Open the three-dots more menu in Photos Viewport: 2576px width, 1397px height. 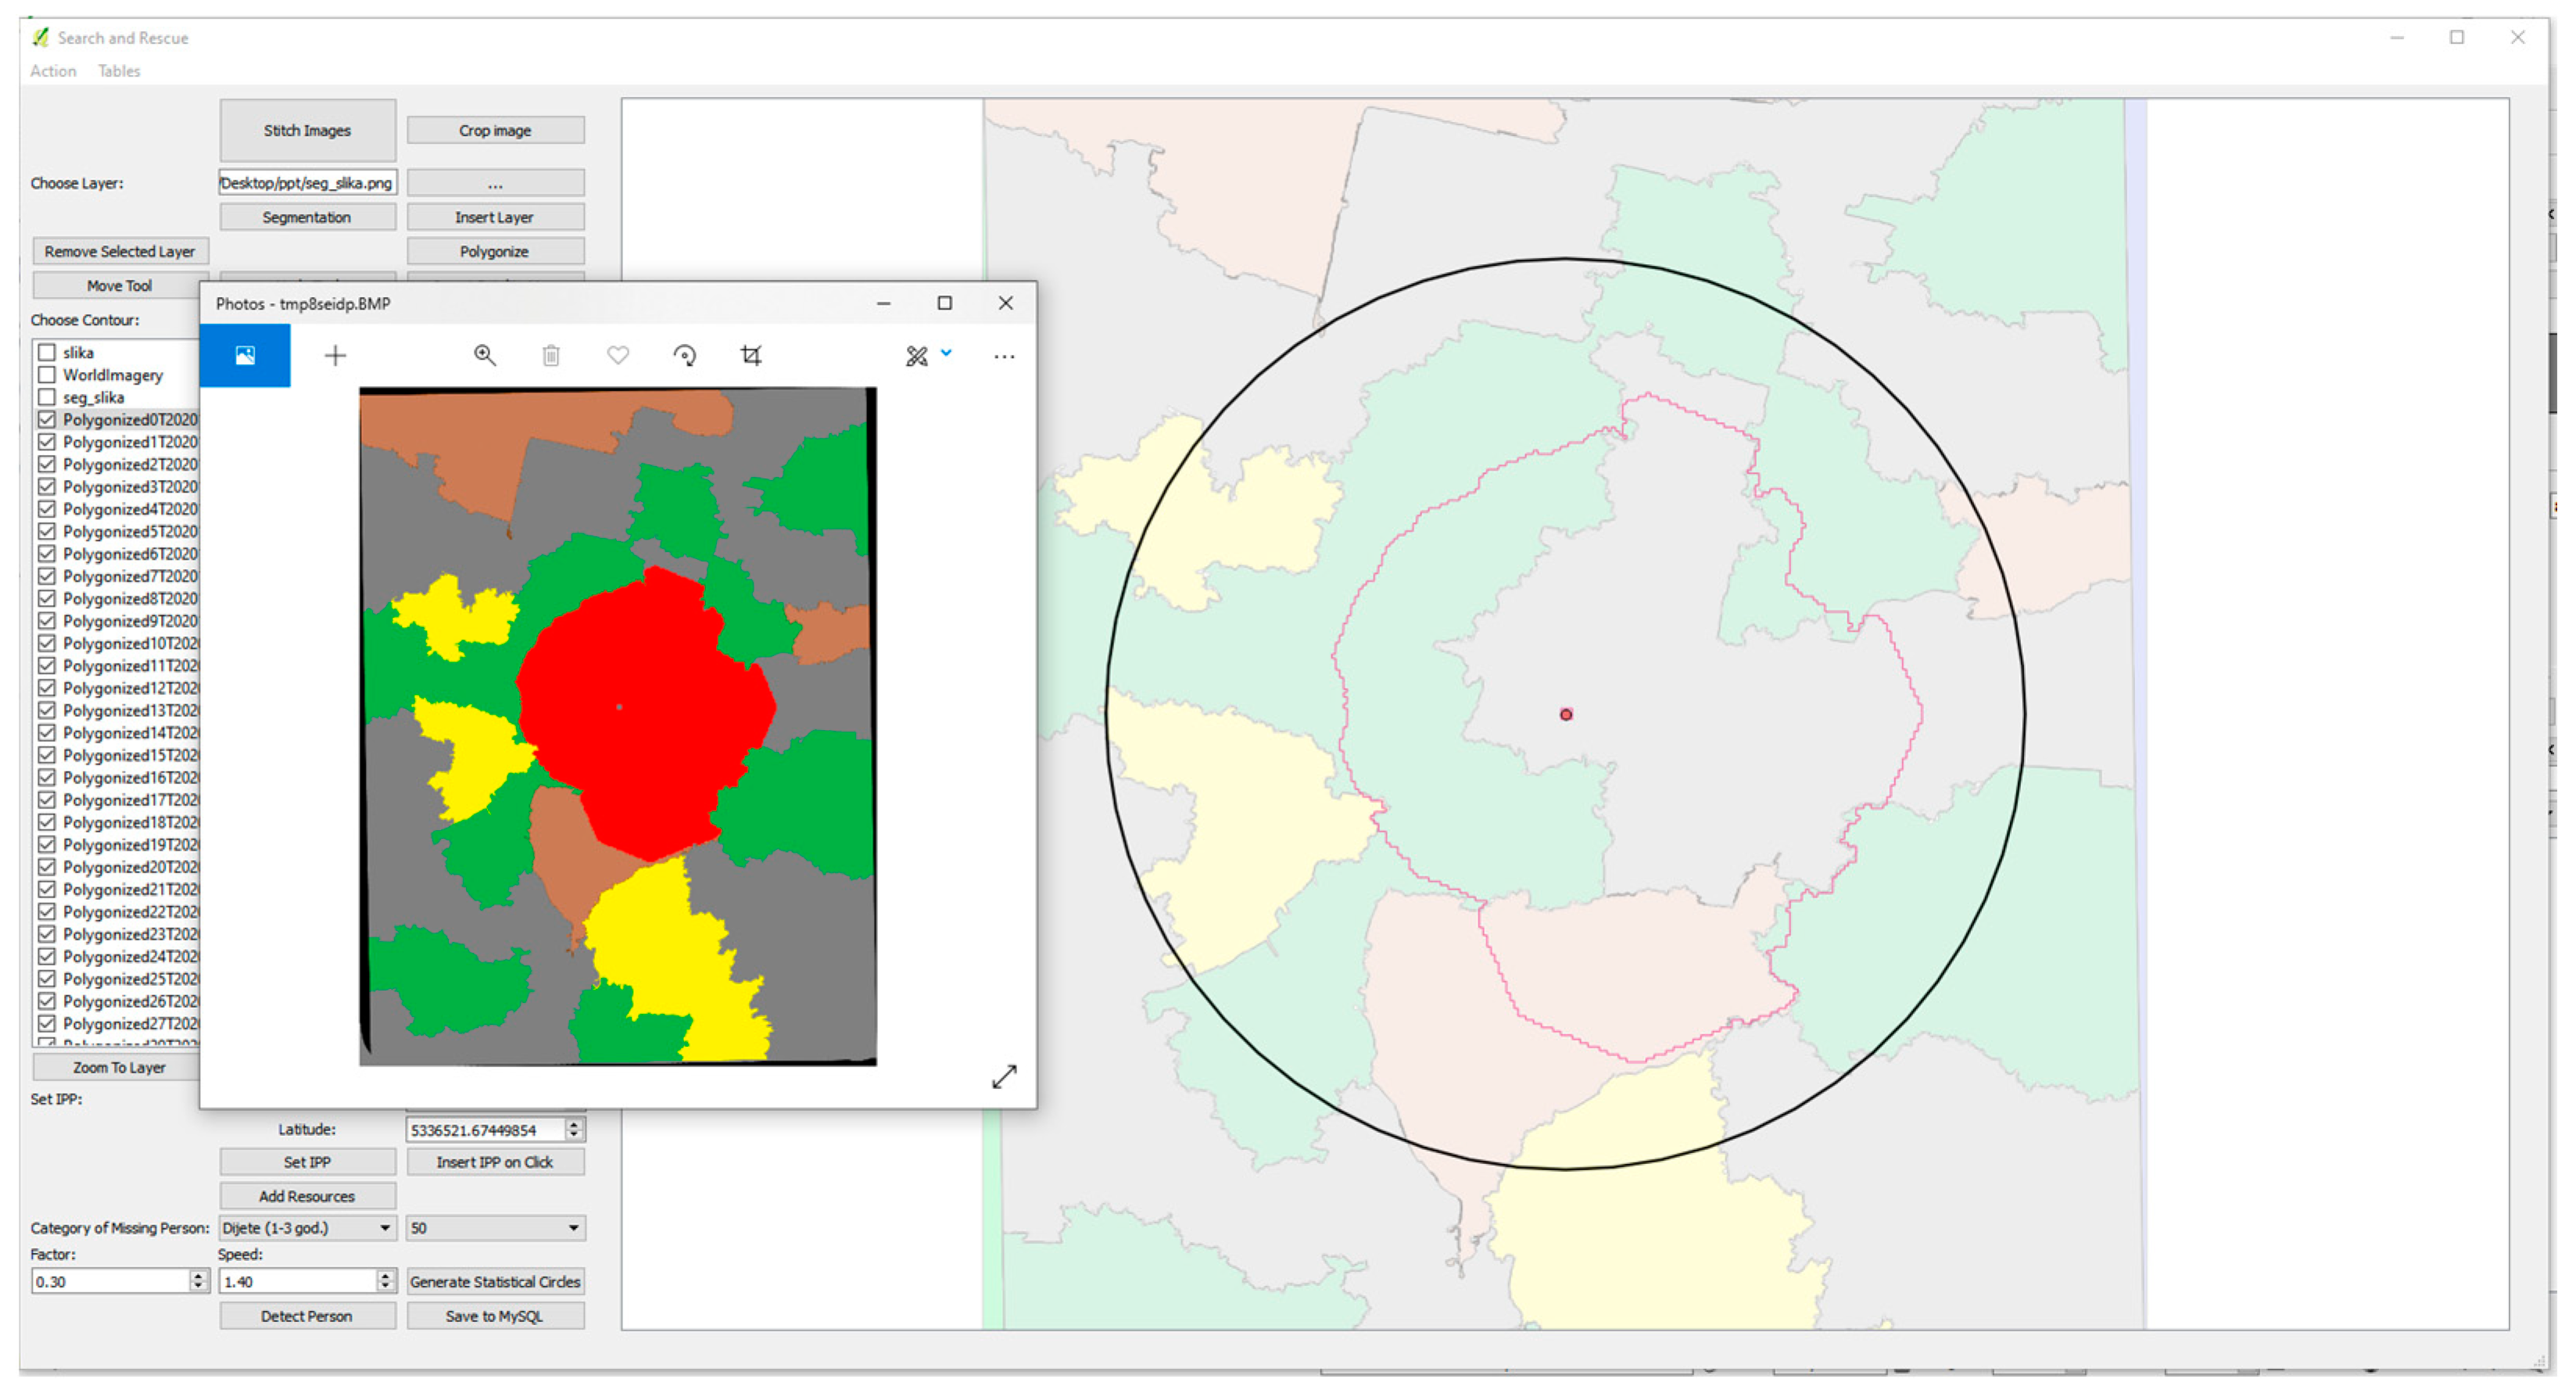[1004, 357]
